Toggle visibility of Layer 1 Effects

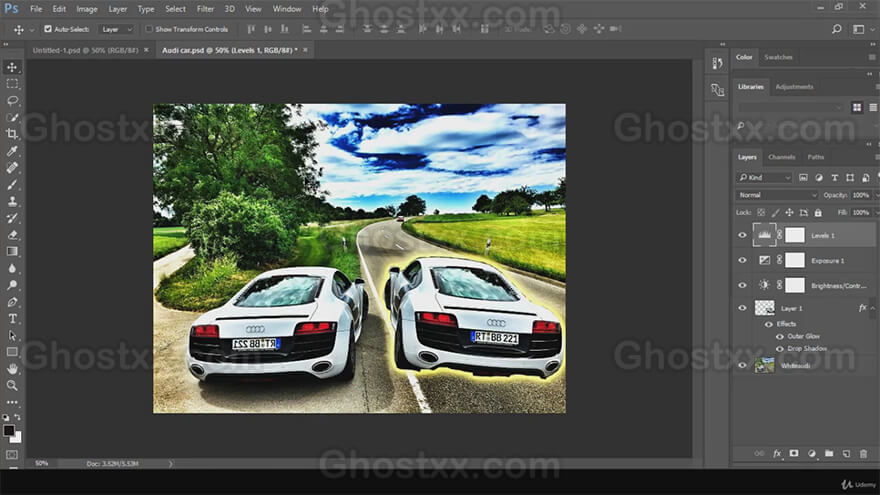[x=769, y=324]
